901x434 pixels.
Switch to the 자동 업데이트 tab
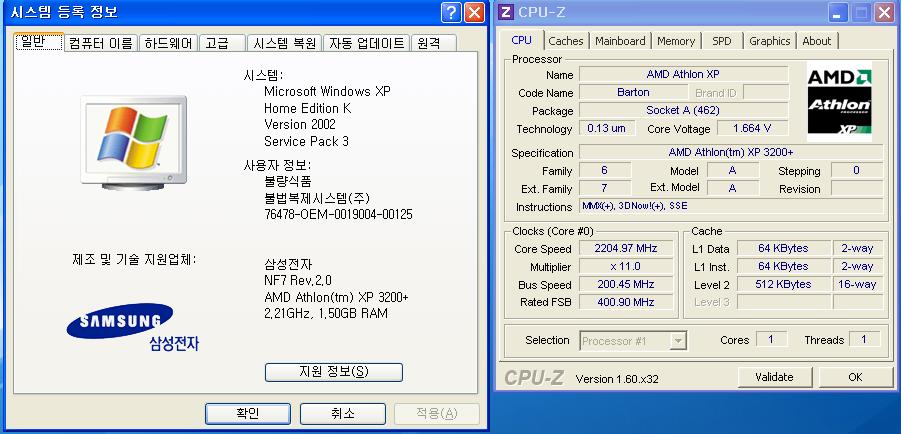tap(367, 43)
